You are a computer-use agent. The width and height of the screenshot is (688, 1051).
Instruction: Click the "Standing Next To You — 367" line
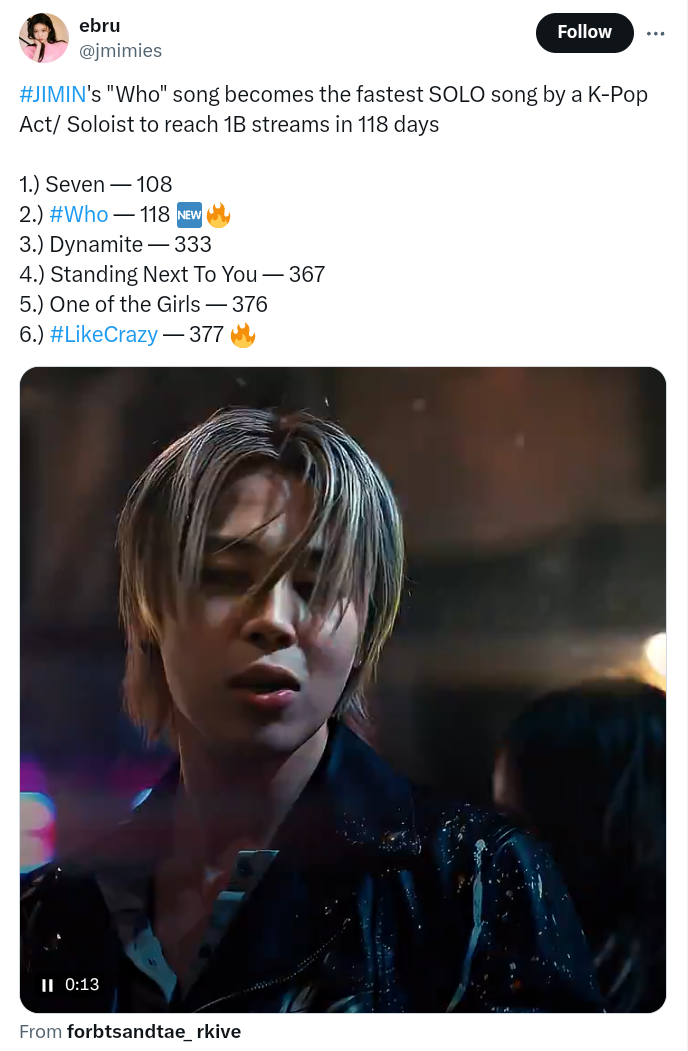pos(172,274)
